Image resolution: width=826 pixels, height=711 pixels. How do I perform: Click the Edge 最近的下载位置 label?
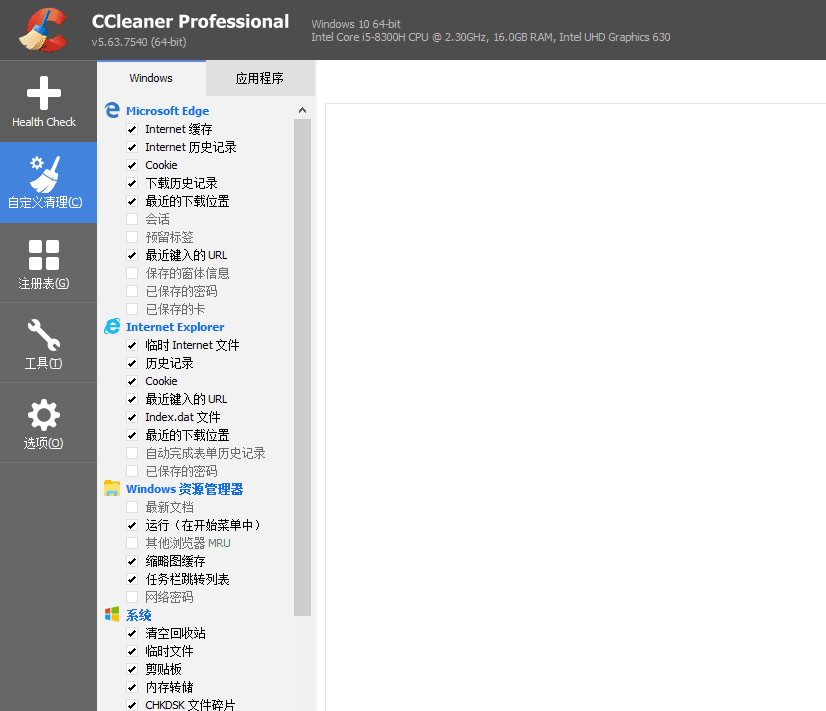[x=187, y=201]
